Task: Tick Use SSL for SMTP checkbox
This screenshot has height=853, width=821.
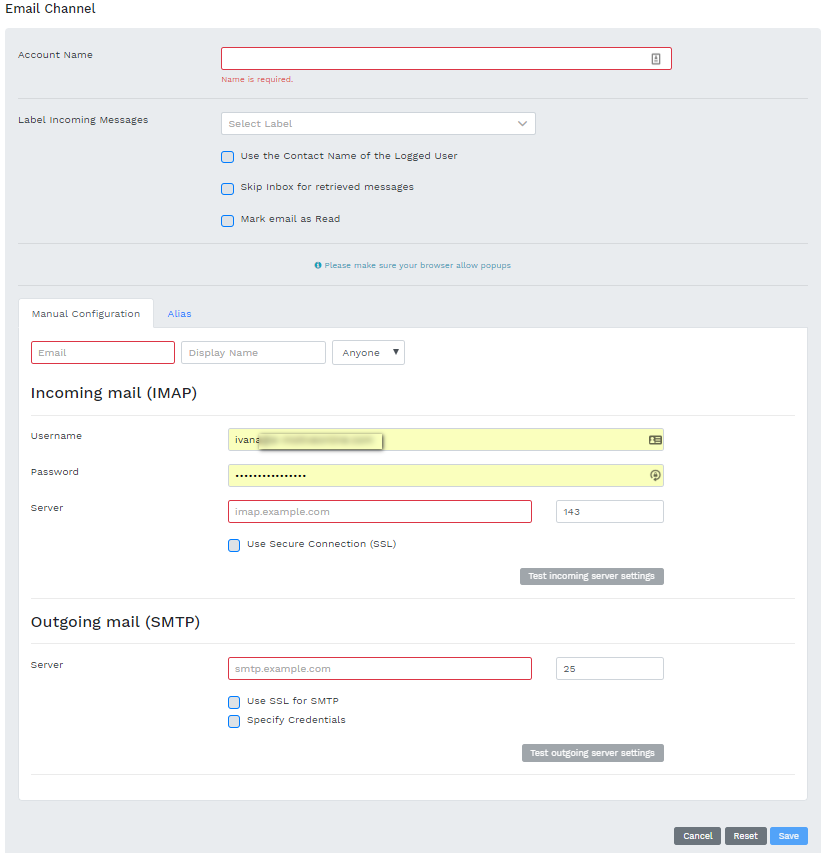Action: click(234, 702)
